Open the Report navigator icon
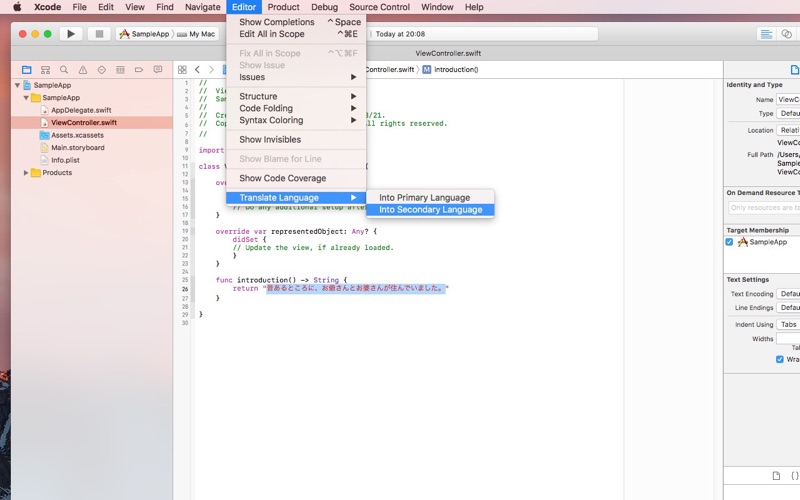The image size is (800, 500). click(x=158, y=70)
